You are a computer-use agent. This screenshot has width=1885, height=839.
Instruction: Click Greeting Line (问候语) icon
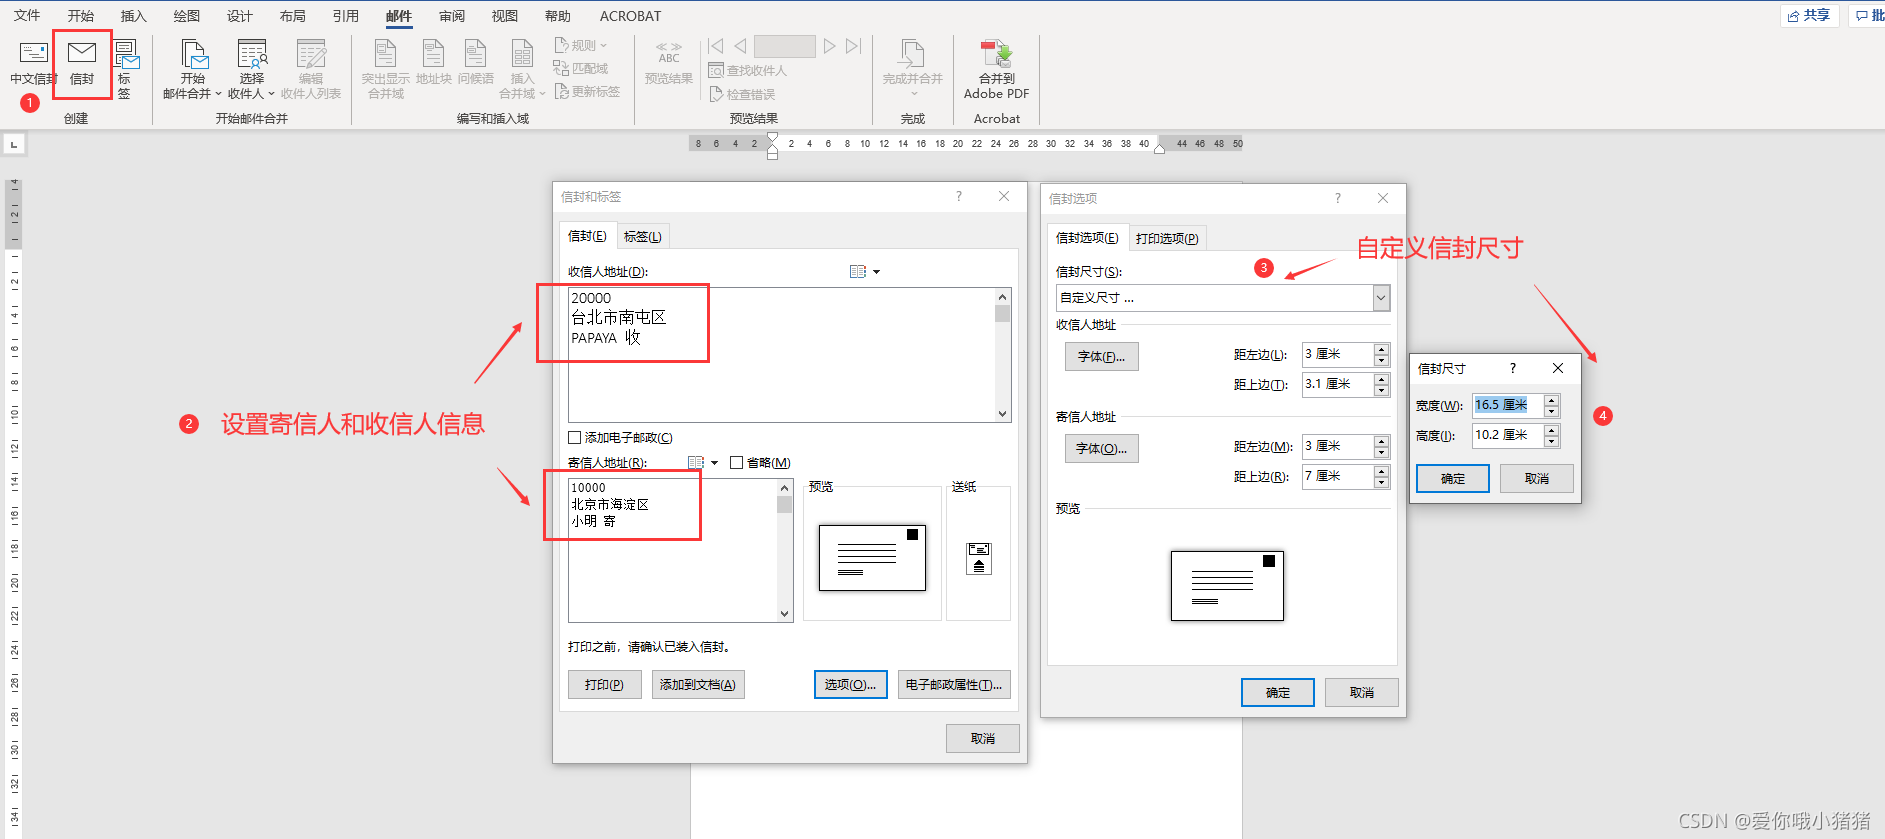coord(476,62)
